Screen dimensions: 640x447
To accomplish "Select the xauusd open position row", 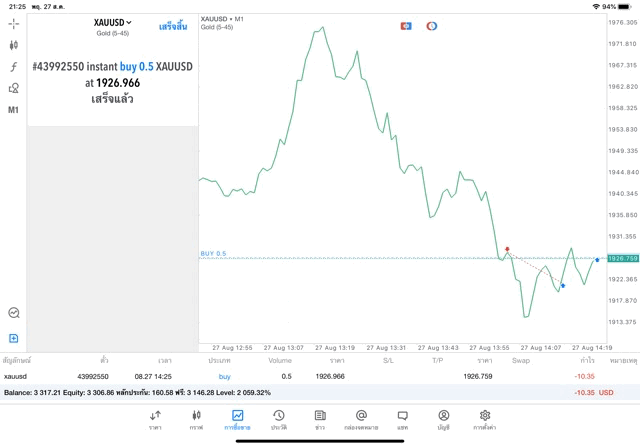I will (300, 376).
